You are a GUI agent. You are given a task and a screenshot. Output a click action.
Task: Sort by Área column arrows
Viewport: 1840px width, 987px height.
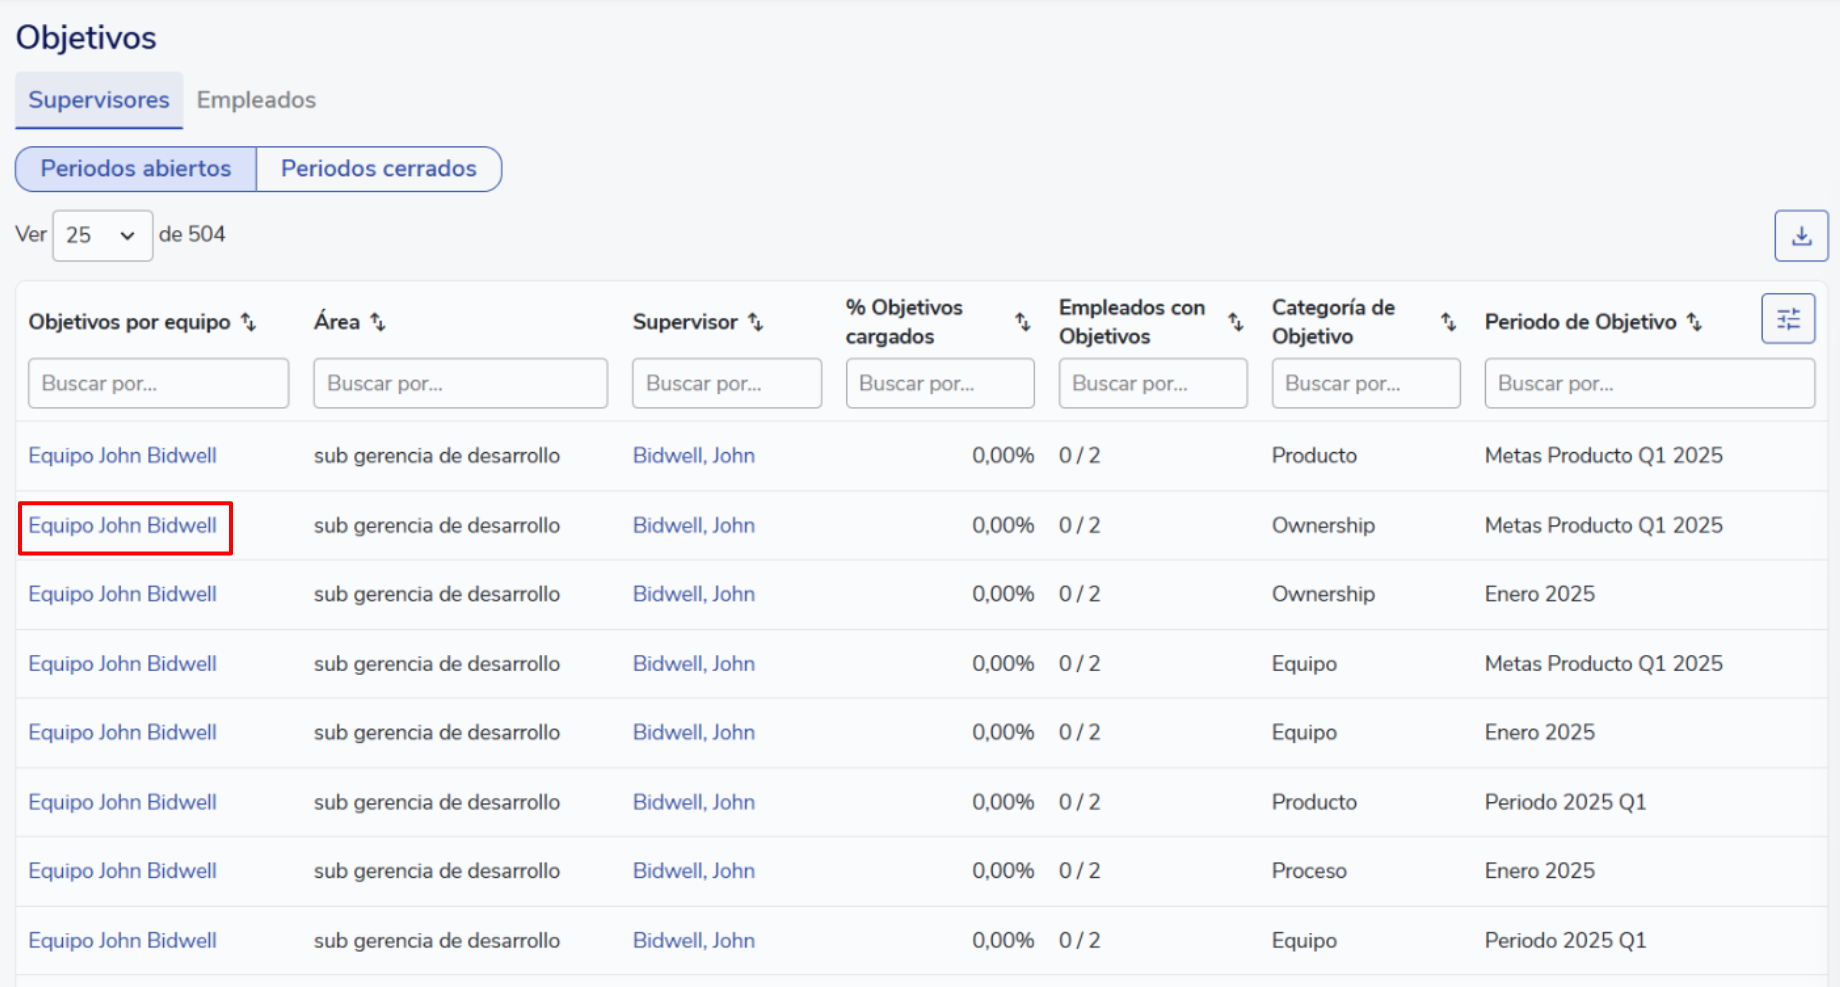coord(377,322)
